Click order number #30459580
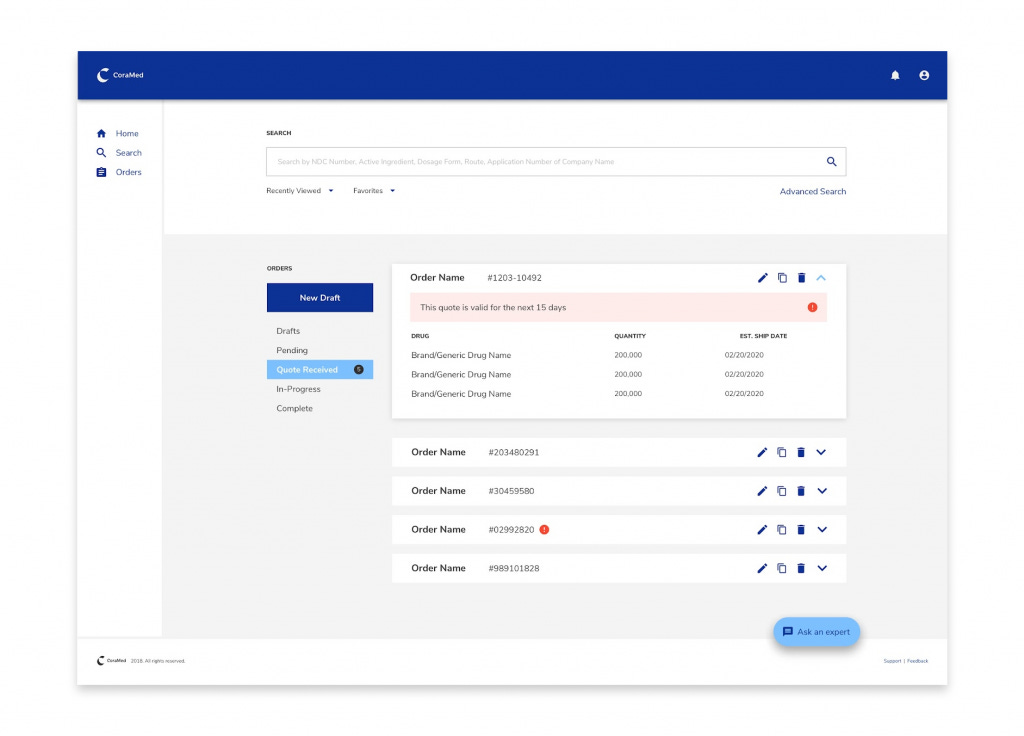The width and height of the screenshot is (1024, 736). pos(511,491)
